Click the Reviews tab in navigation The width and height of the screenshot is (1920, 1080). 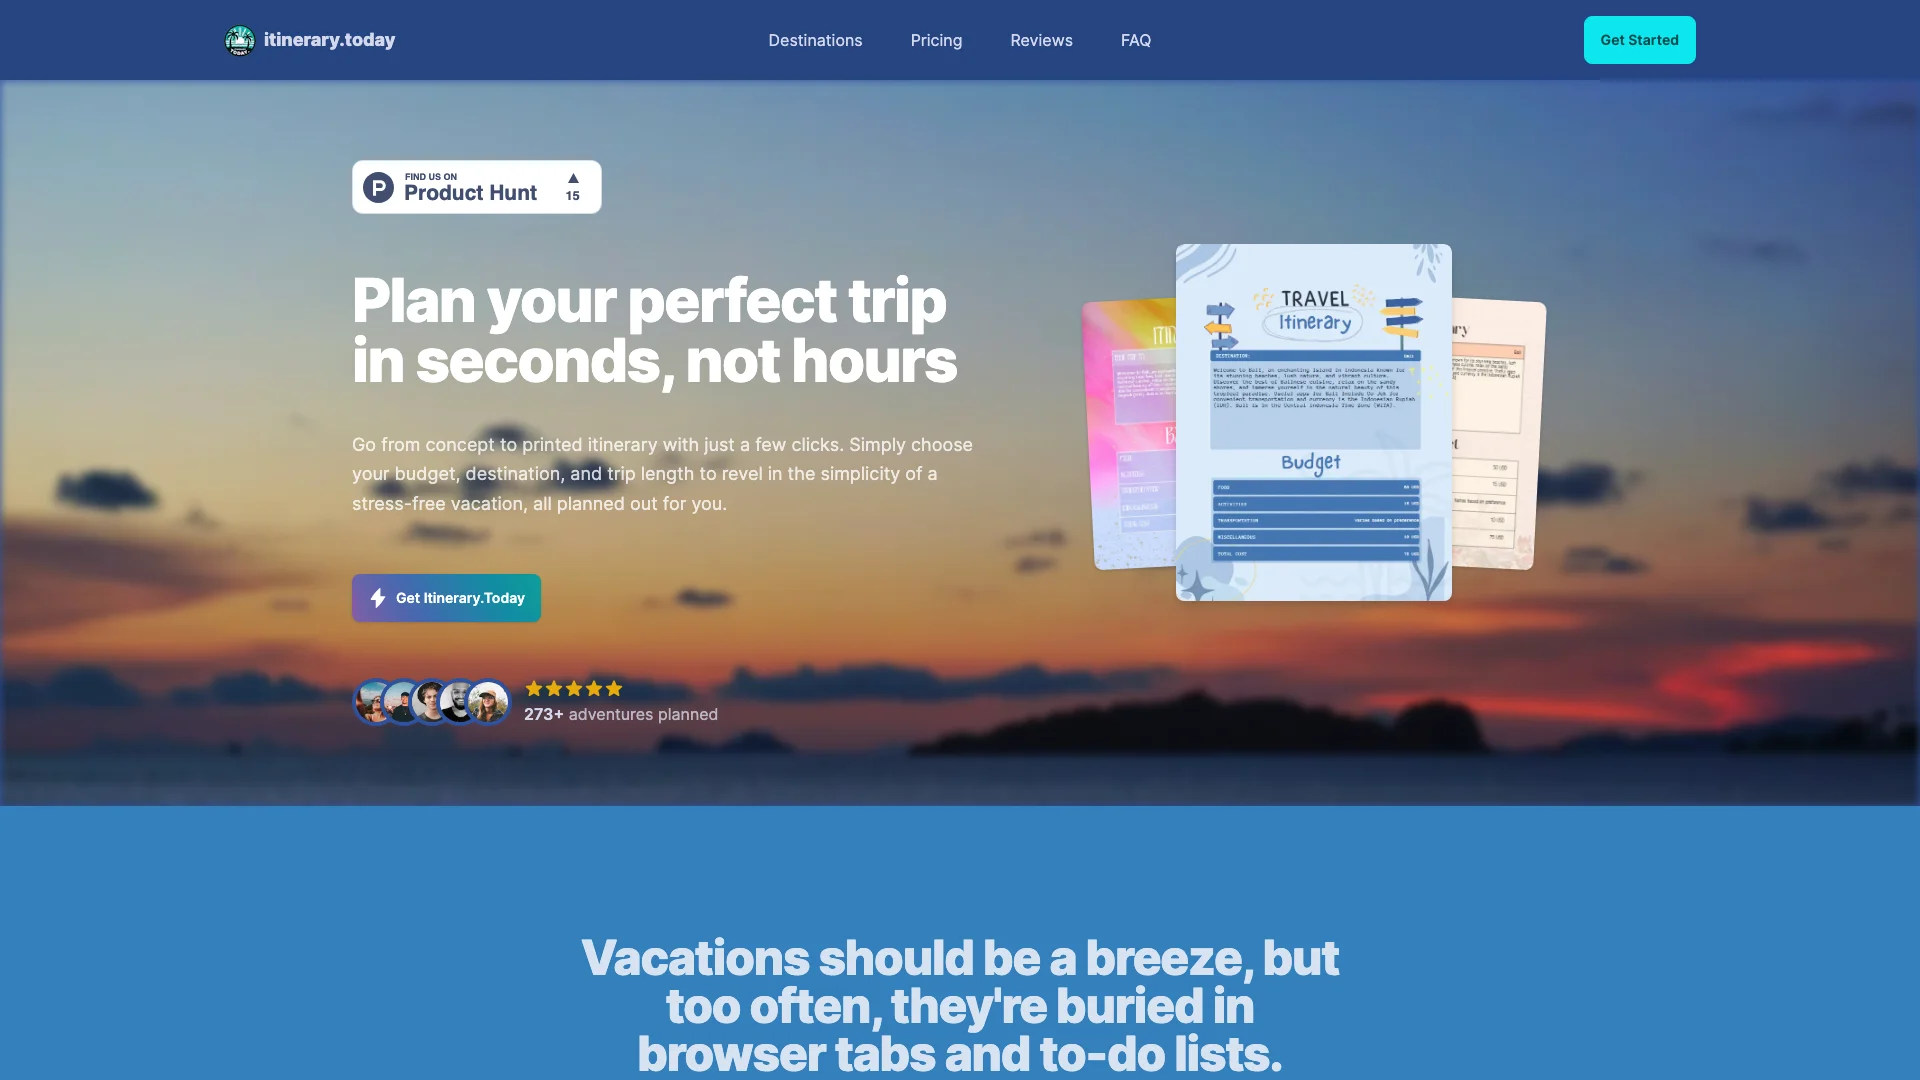[x=1040, y=40]
